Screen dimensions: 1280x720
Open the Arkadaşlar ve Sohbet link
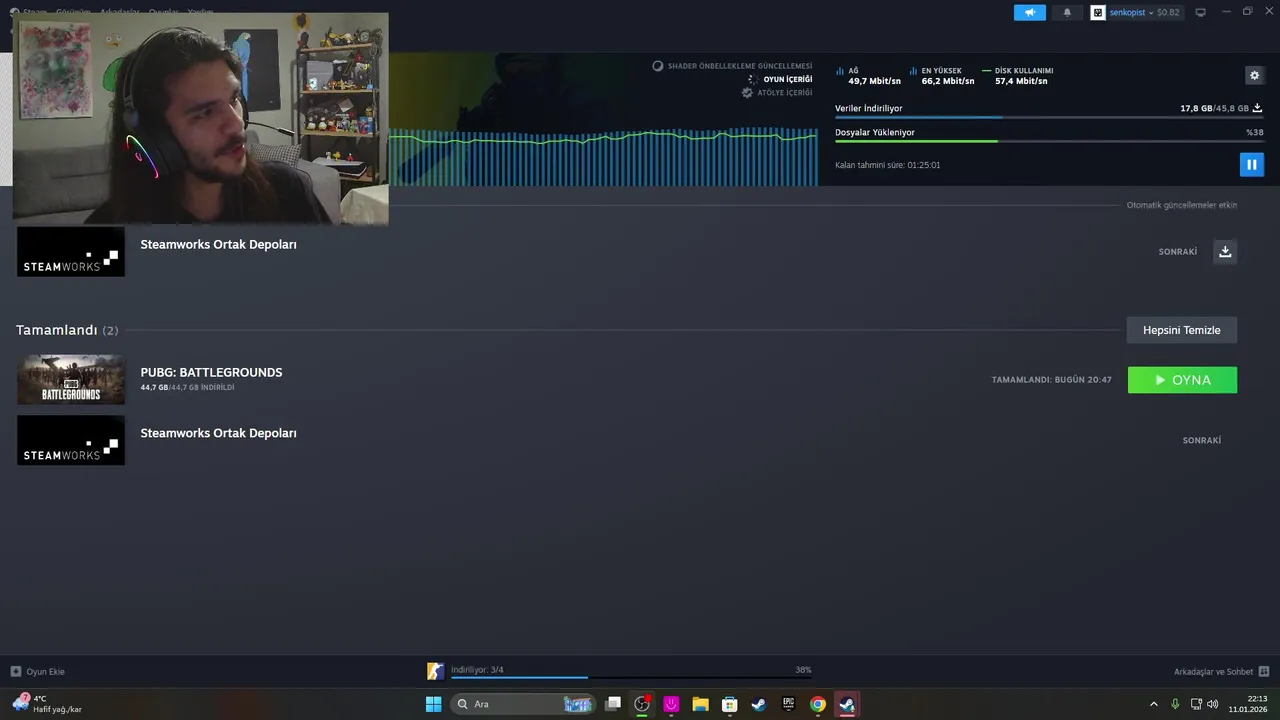pos(1213,672)
